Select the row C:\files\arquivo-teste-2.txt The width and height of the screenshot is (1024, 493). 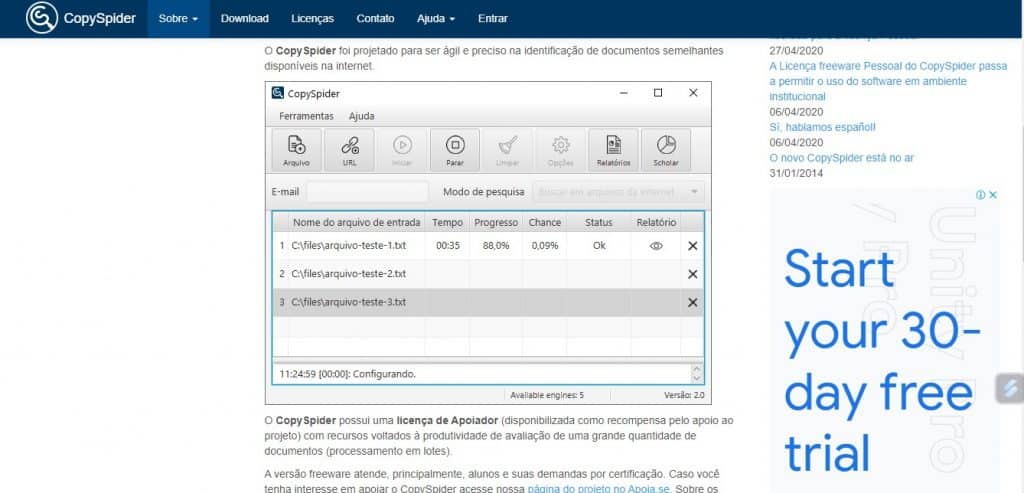488,274
